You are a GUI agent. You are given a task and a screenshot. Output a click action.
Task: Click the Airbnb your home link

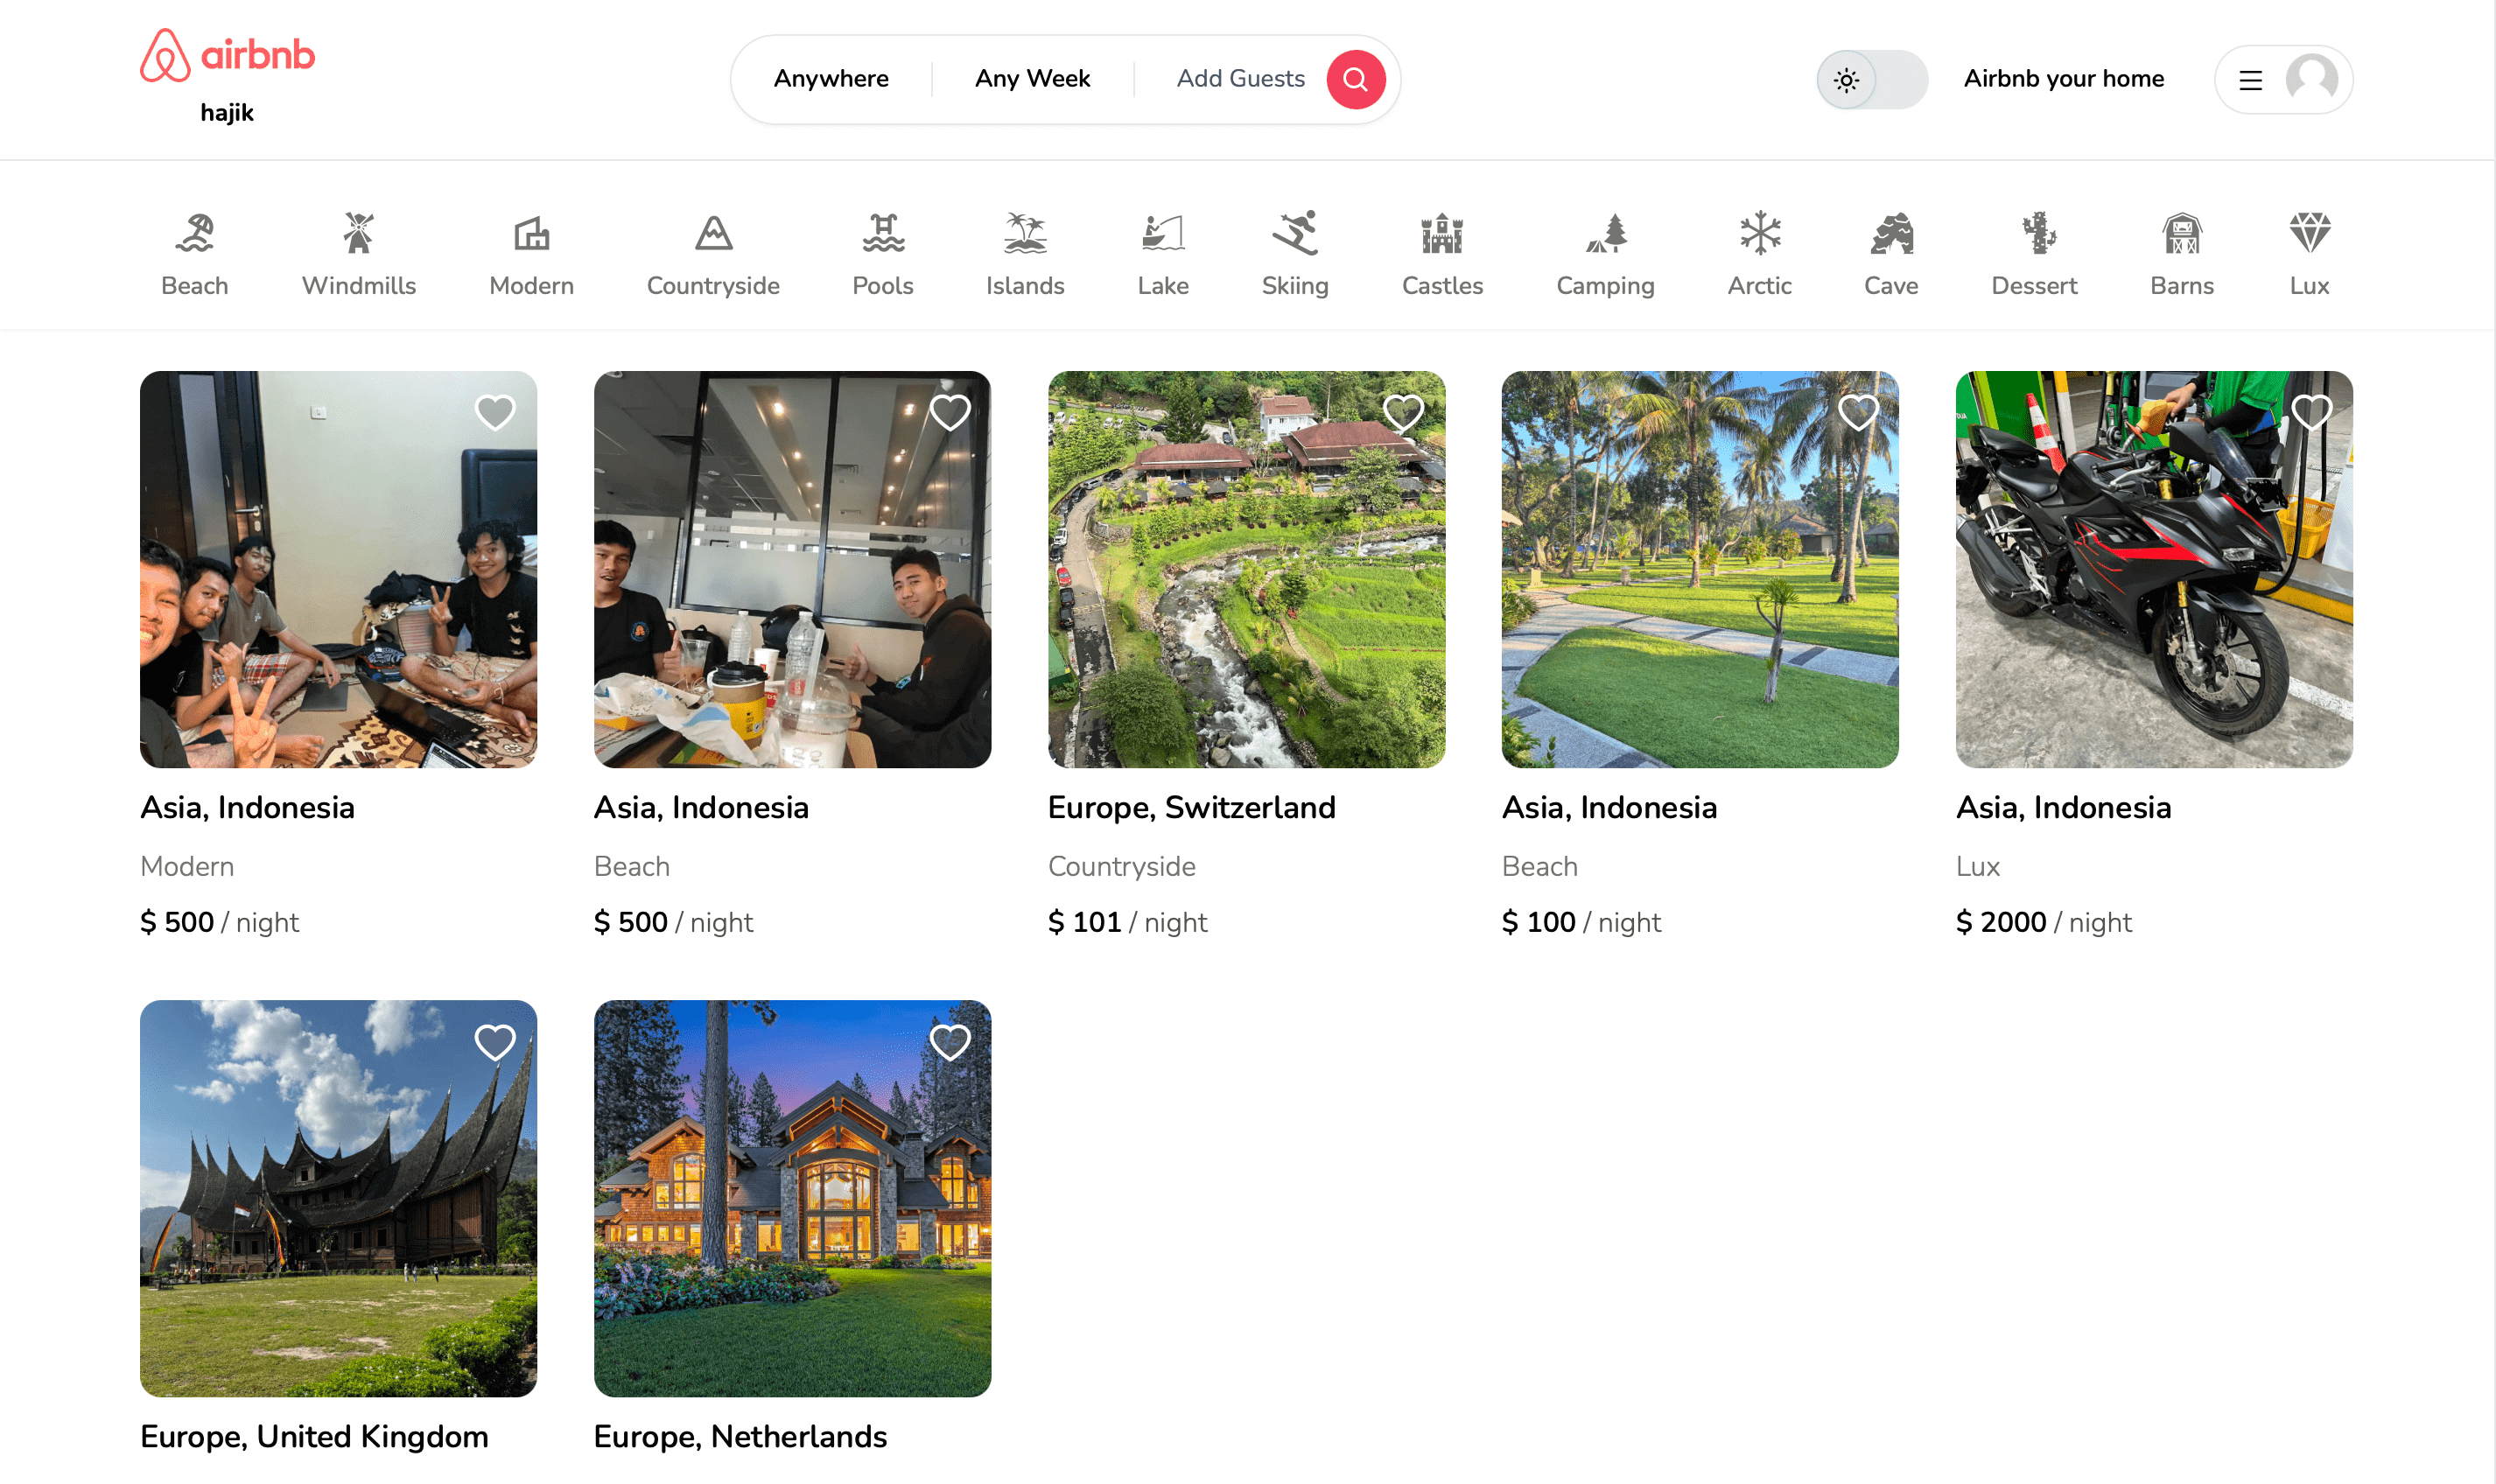pyautogui.click(x=2063, y=79)
